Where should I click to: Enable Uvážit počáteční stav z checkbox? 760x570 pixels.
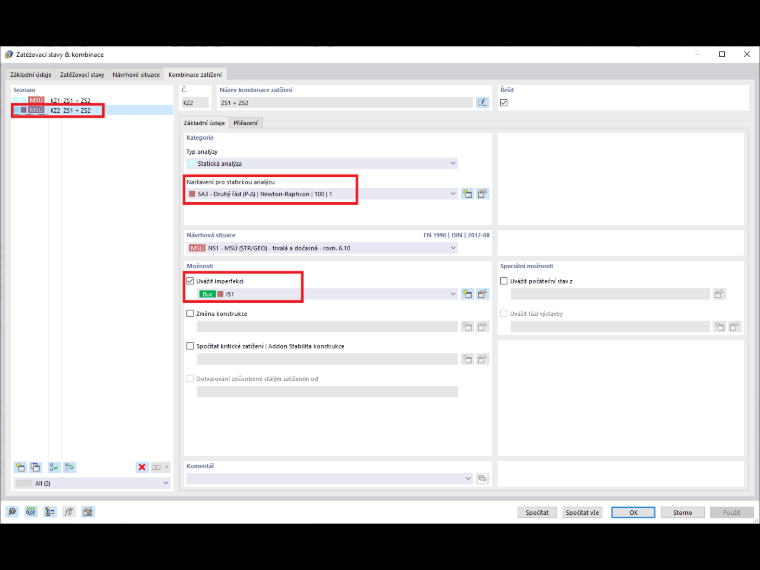504,281
